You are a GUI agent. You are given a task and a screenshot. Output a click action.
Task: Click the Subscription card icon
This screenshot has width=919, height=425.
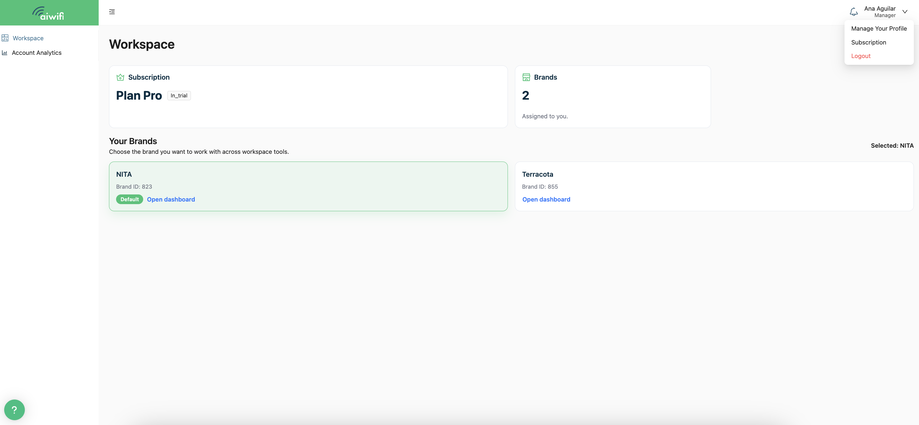click(x=120, y=77)
